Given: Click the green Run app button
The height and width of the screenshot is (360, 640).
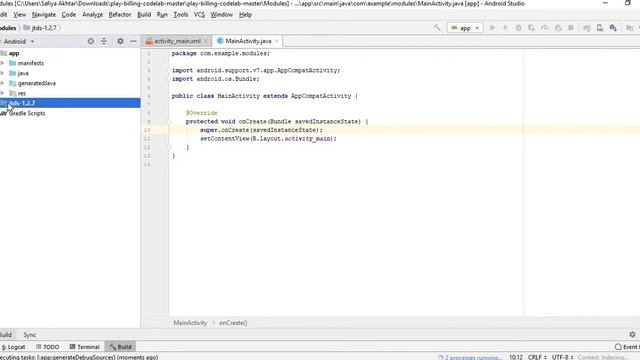Looking at the screenshot, I should (492, 28).
